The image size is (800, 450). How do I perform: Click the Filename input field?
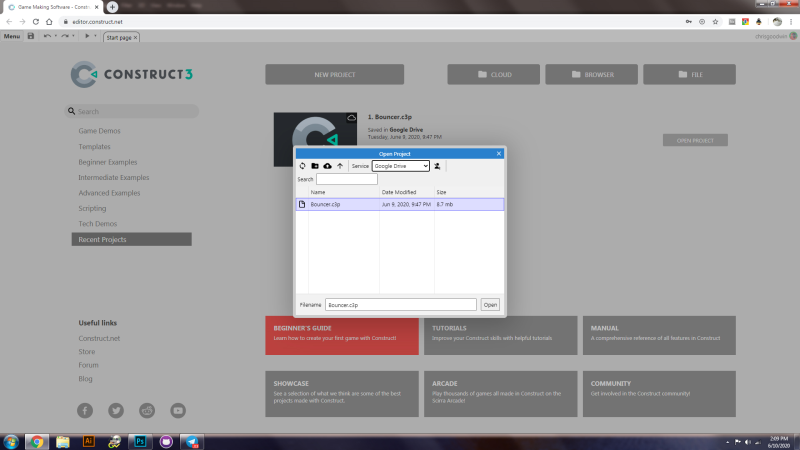pyautogui.click(x=401, y=305)
